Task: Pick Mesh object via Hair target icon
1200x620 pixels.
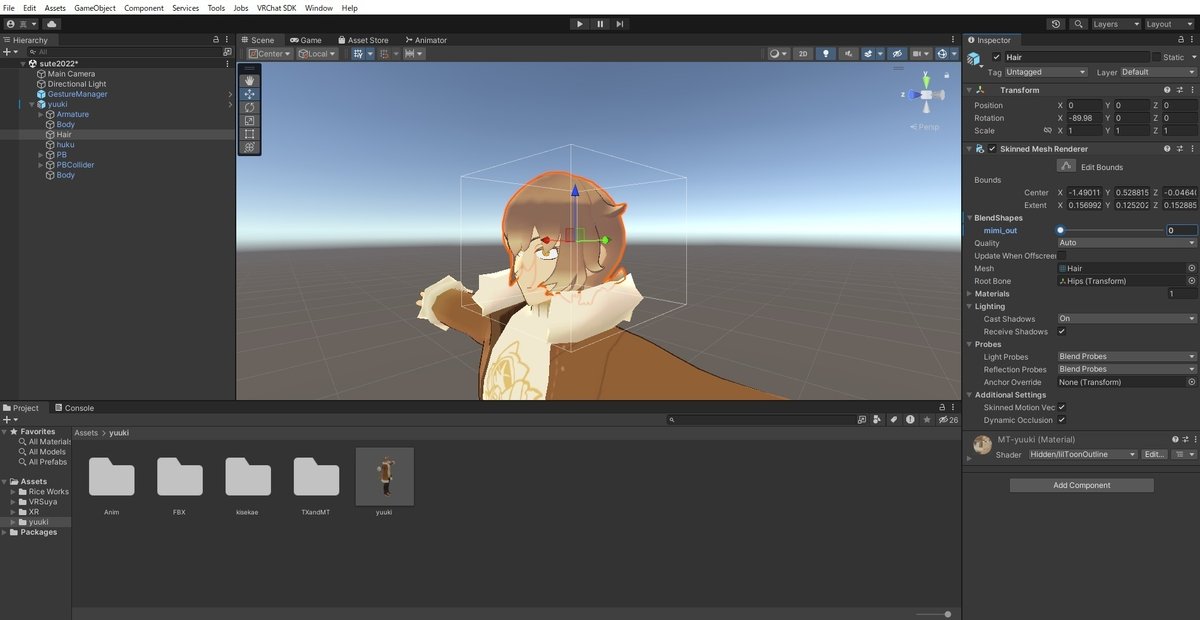Action: click(1191, 269)
